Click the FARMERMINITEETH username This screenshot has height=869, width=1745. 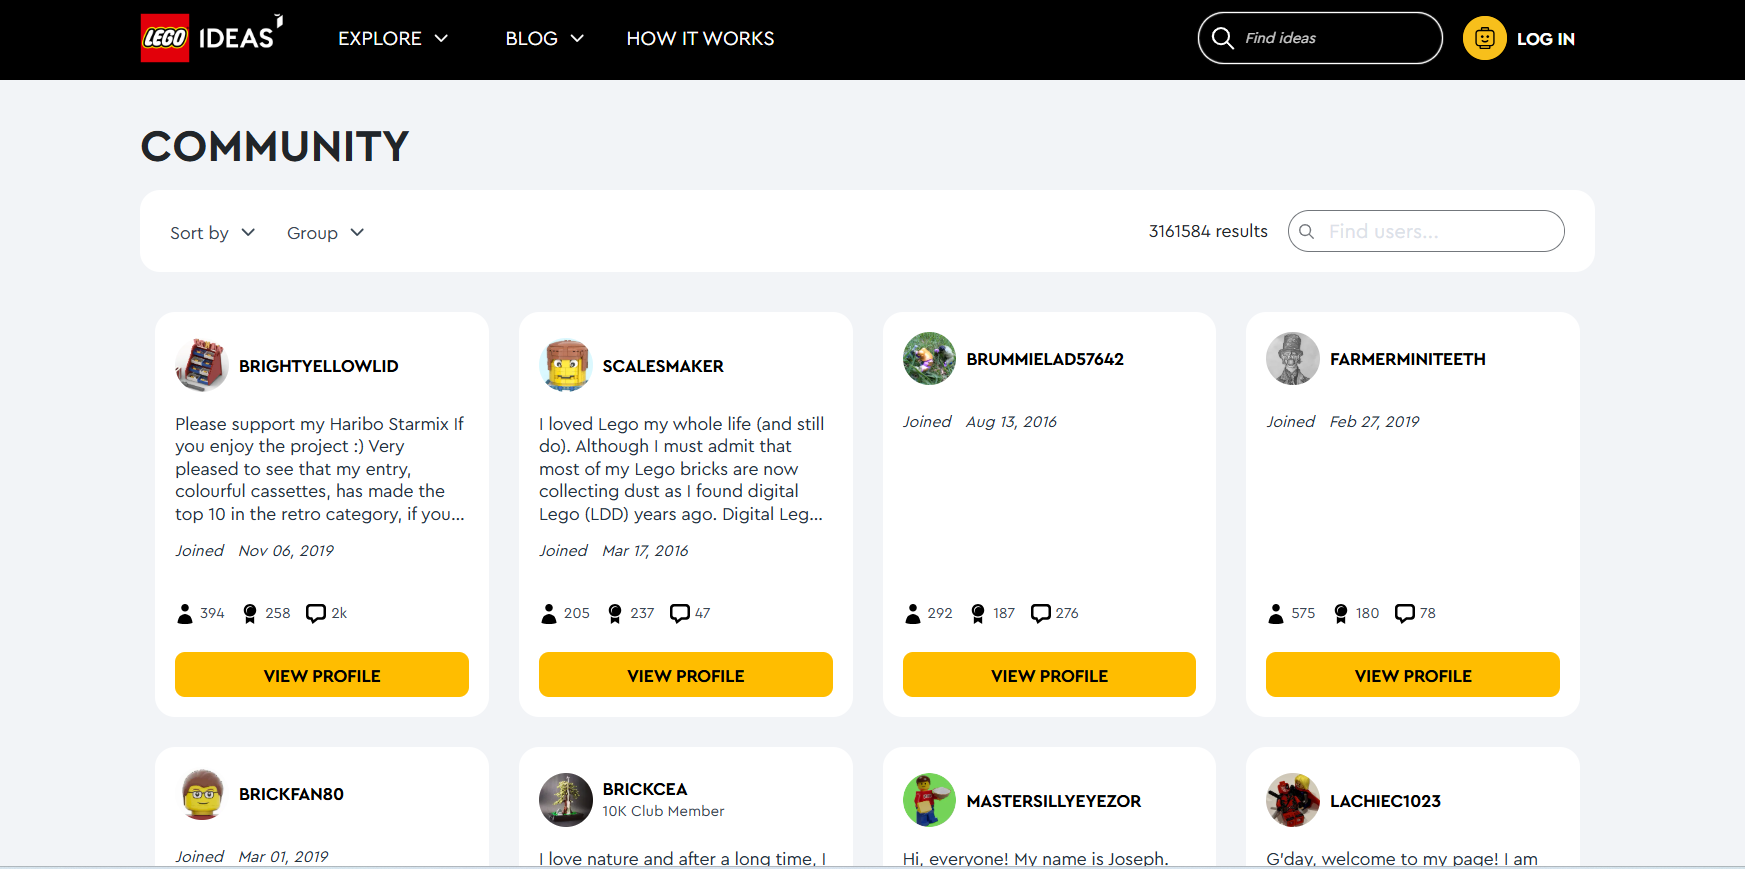(1408, 359)
